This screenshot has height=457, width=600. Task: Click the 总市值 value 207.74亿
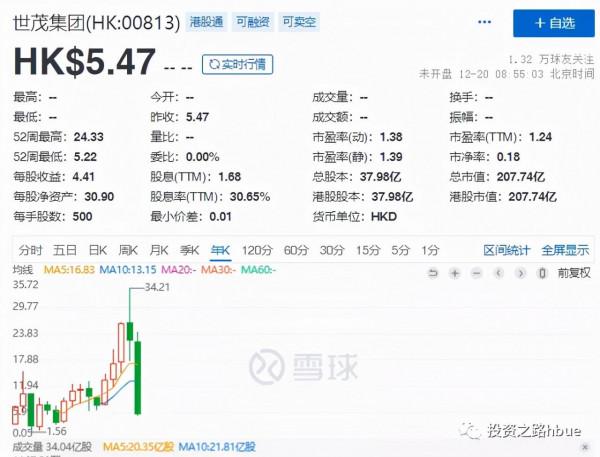click(521, 177)
